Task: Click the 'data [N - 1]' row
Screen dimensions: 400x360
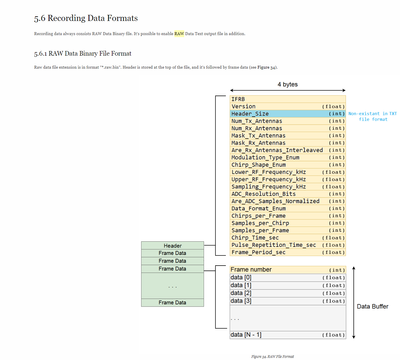Action: pyautogui.click(x=288, y=335)
